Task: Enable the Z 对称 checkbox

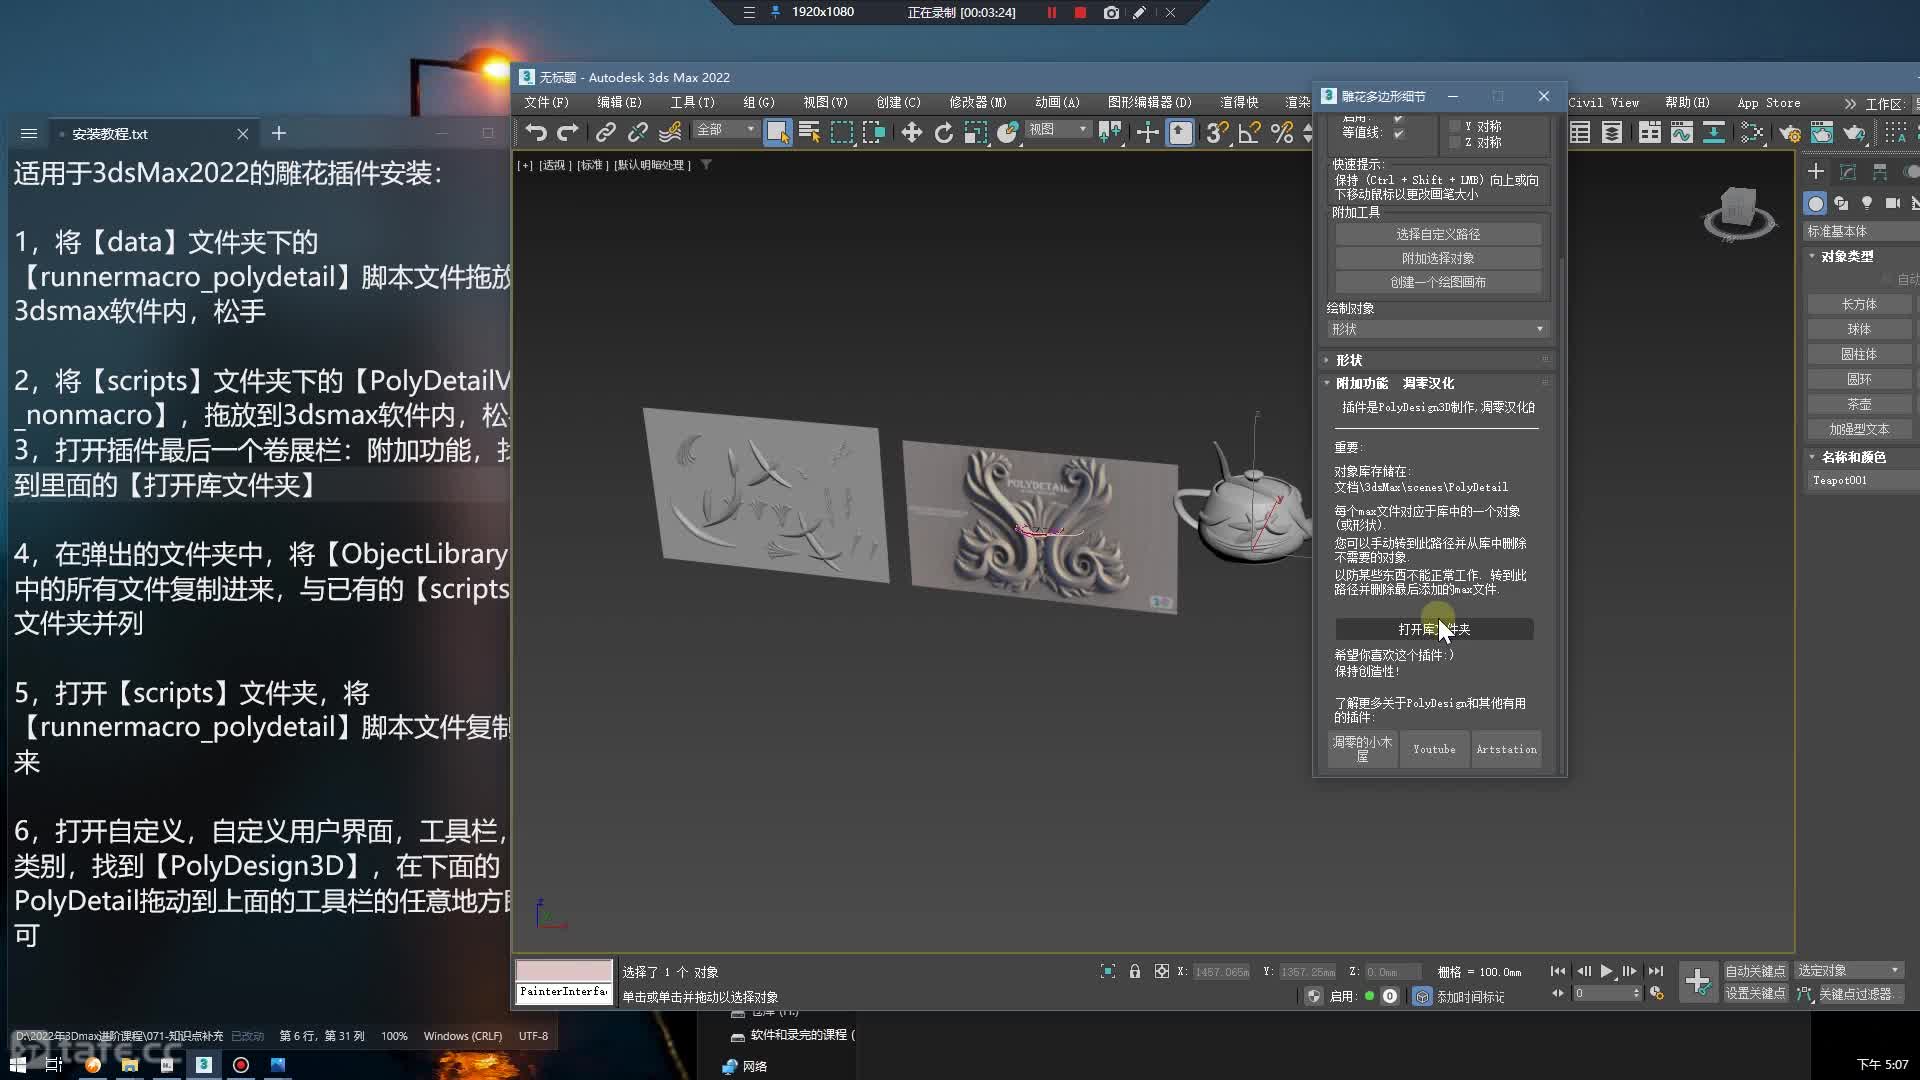Action: click(x=1455, y=142)
